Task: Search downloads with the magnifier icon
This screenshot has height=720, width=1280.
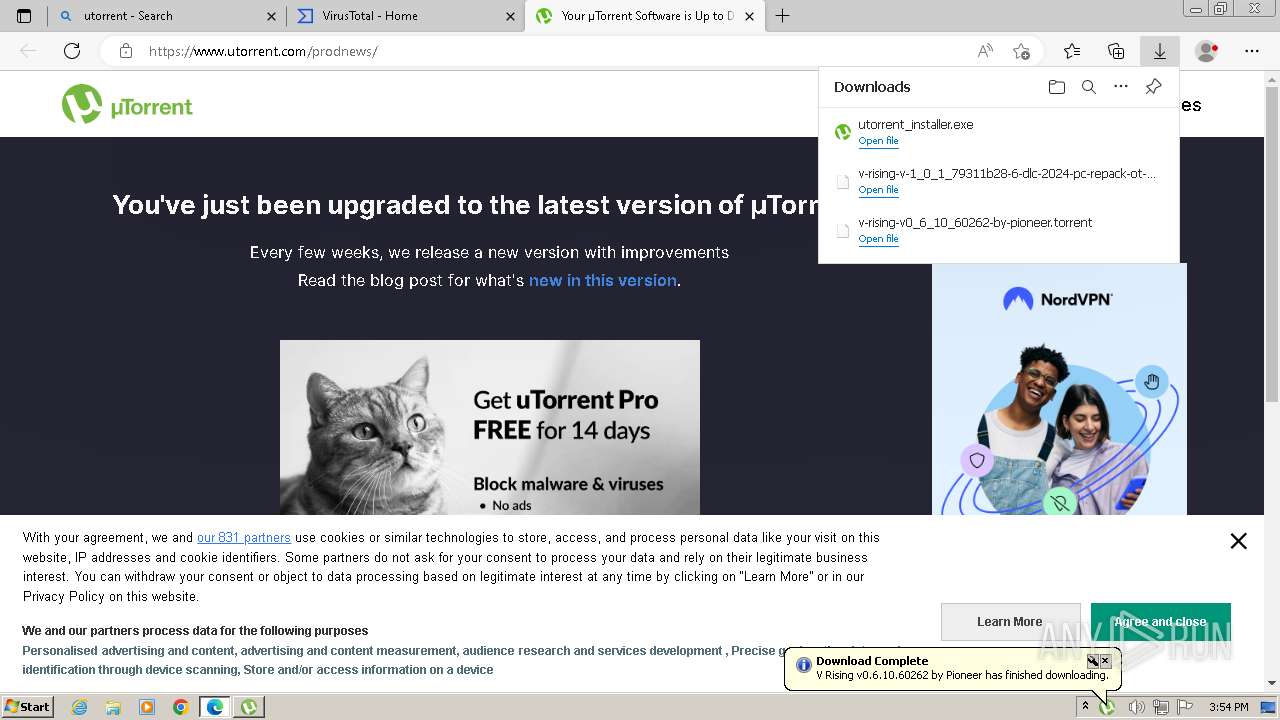Action: click(1089, 87)
